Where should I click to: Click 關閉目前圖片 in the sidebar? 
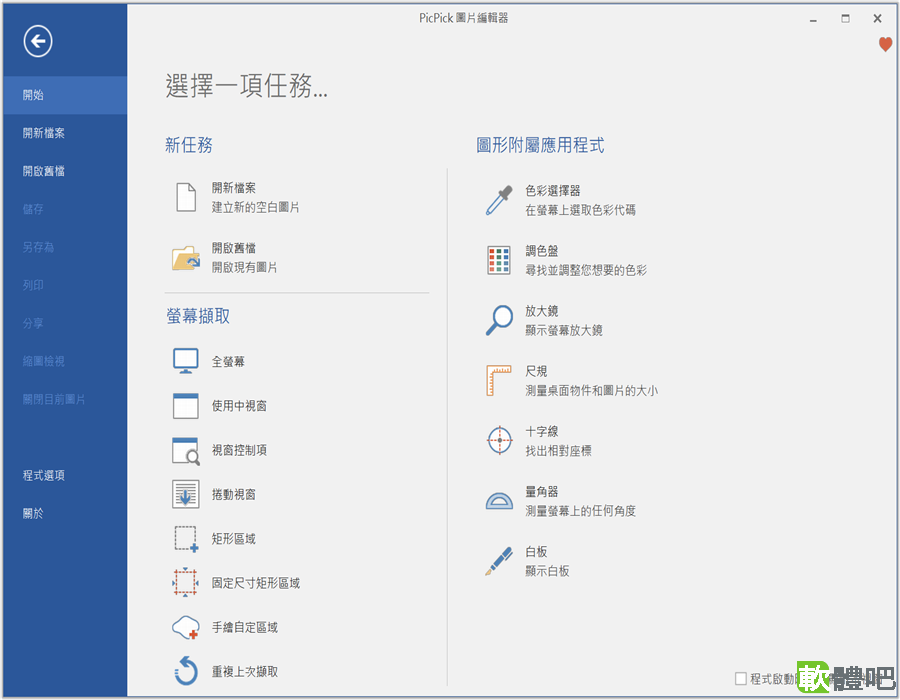(65, 399)
